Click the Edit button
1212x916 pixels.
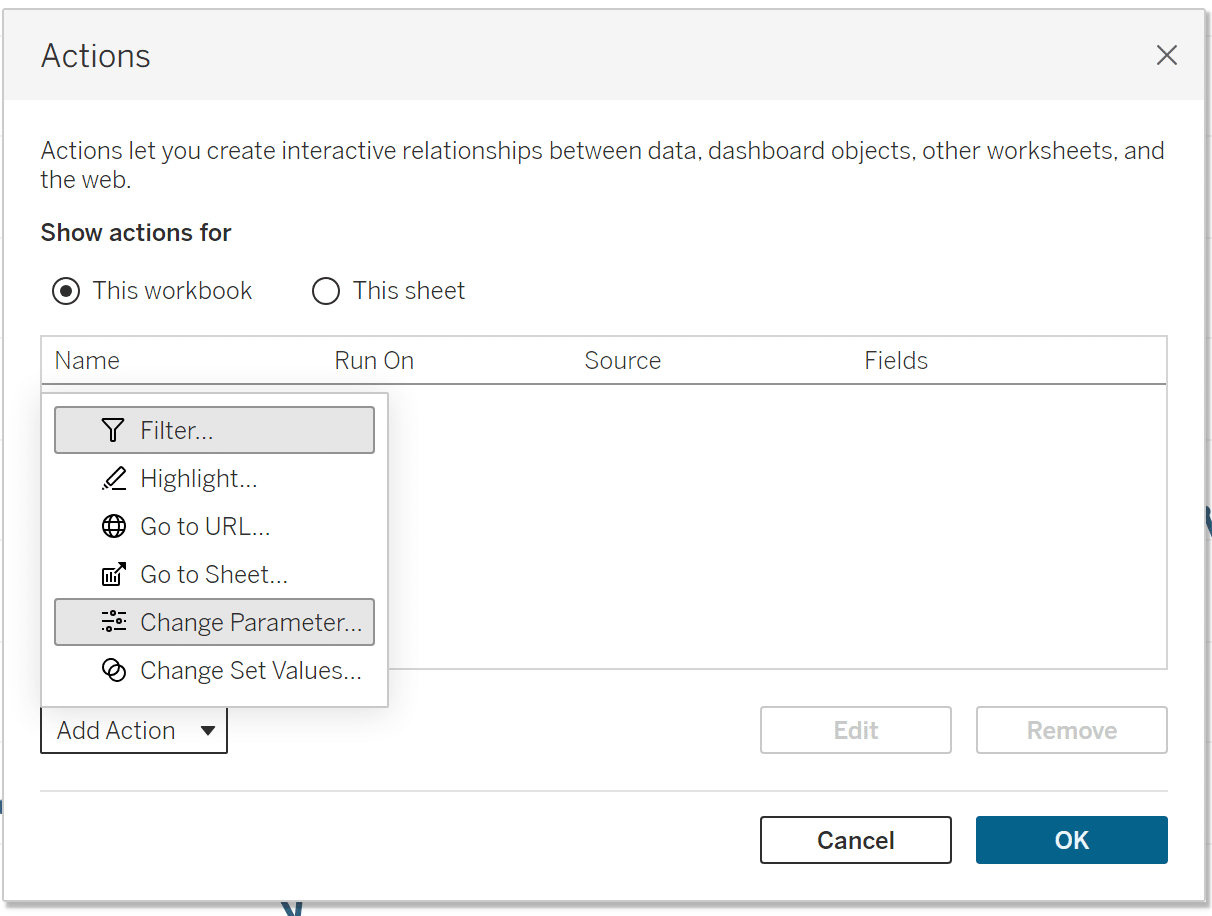point(855,730)
